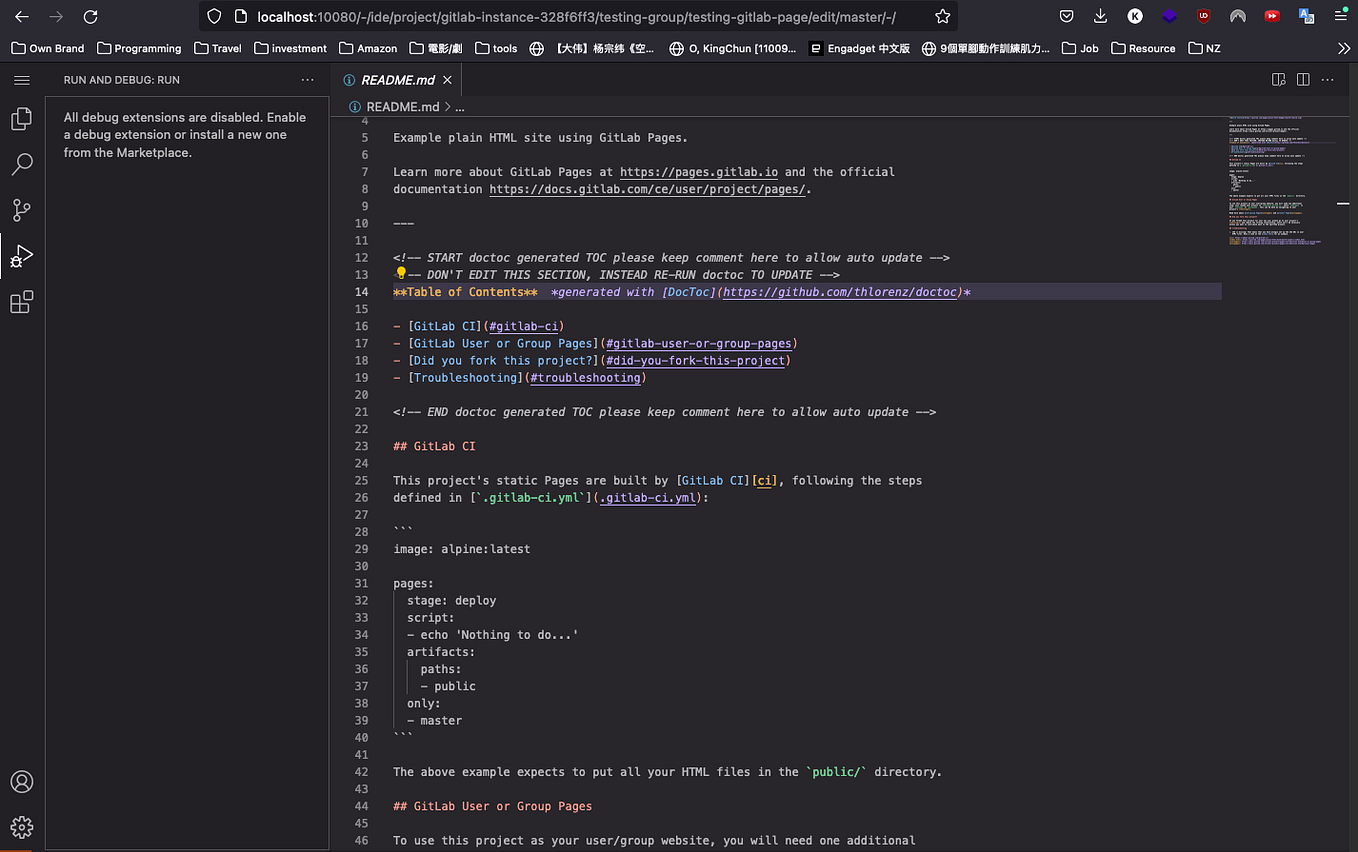Image resolution: width=1358 pixels, height=852 pixels.
Task: Open the hamburger menu above the Explorer icon
Action: coord(22,79)
